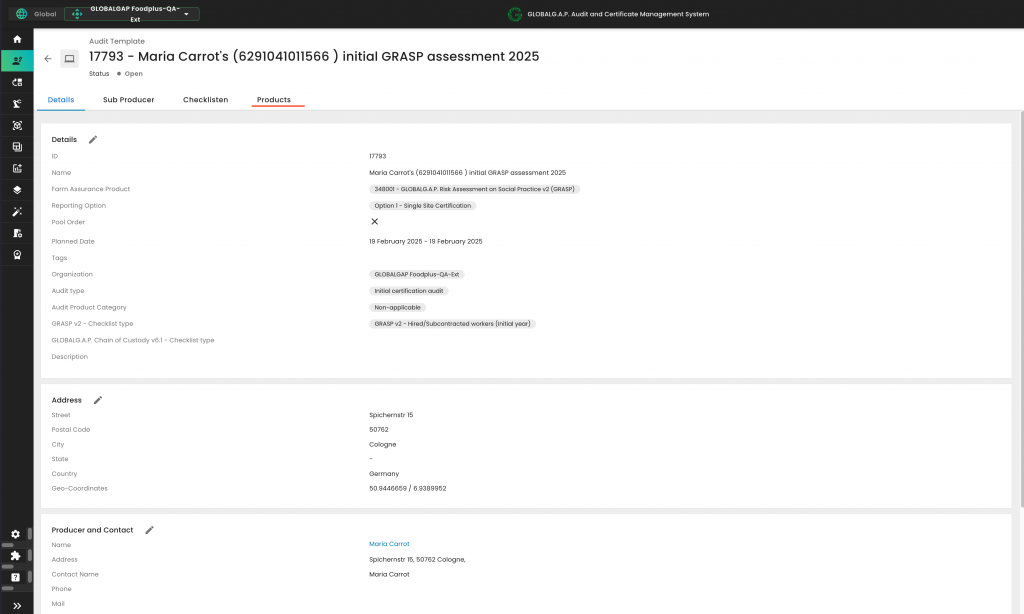Click the back arrow beside audit title
The width and height of the screenshot is (1024, 614).
(x=48, y=59)
